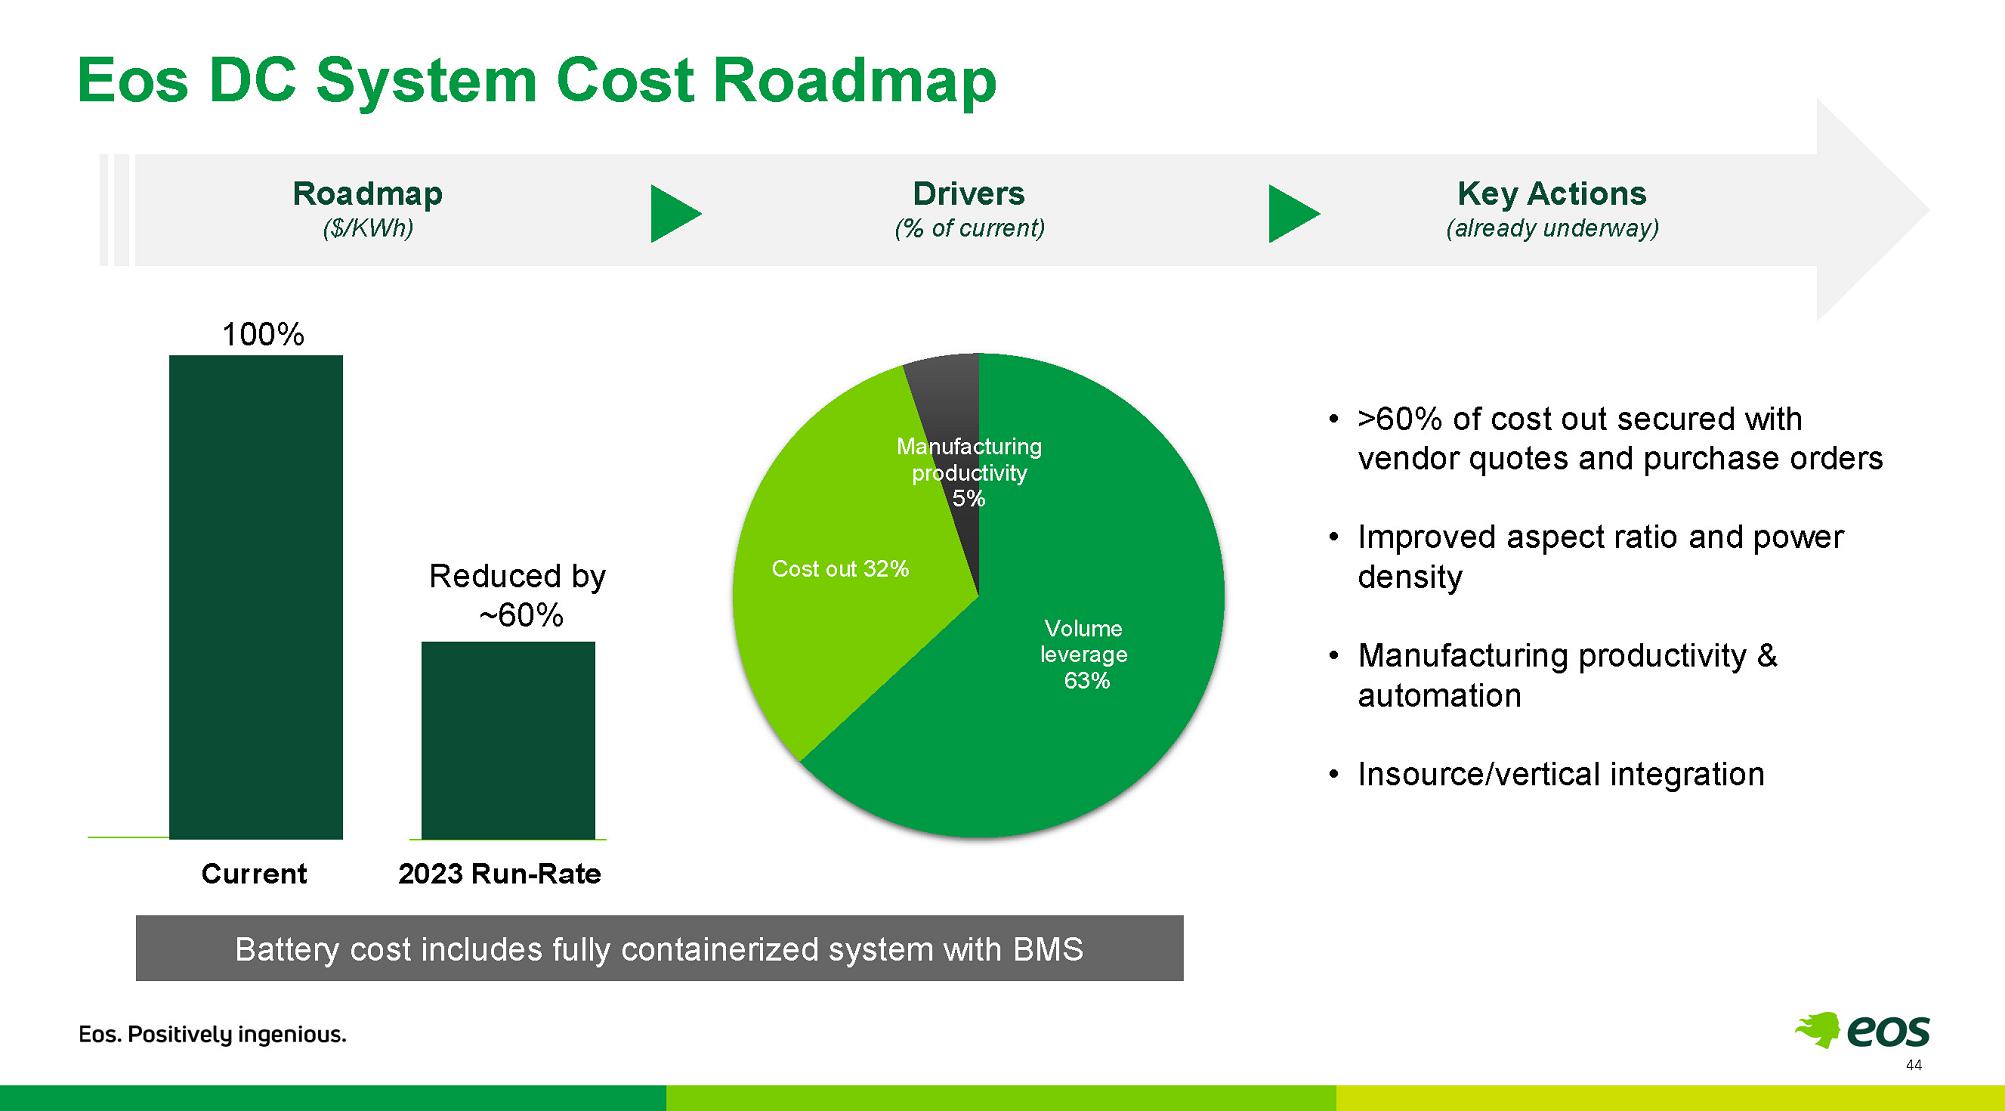Click the Eos DC System Cost Roadmap title
Screen dimensions: 2005x1111
[537, 80]
